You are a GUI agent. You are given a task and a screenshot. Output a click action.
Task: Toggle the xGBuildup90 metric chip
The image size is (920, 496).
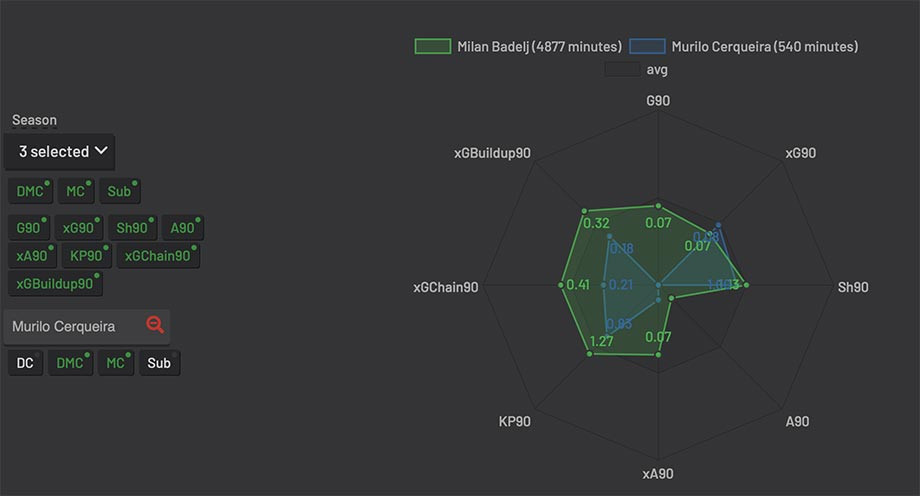click(55, 284)
